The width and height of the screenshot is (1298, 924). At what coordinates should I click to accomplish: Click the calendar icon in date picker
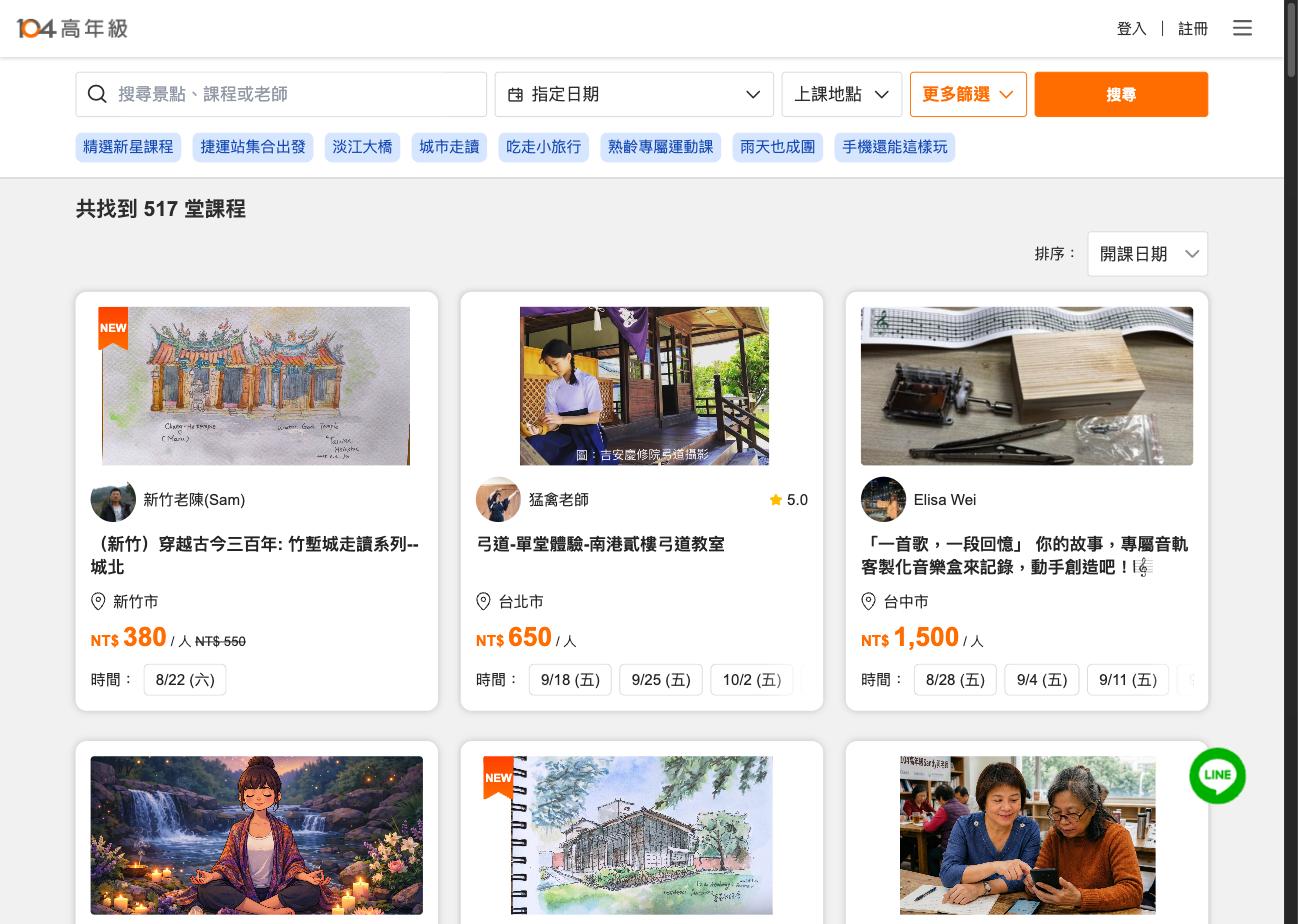click(516, 94)
